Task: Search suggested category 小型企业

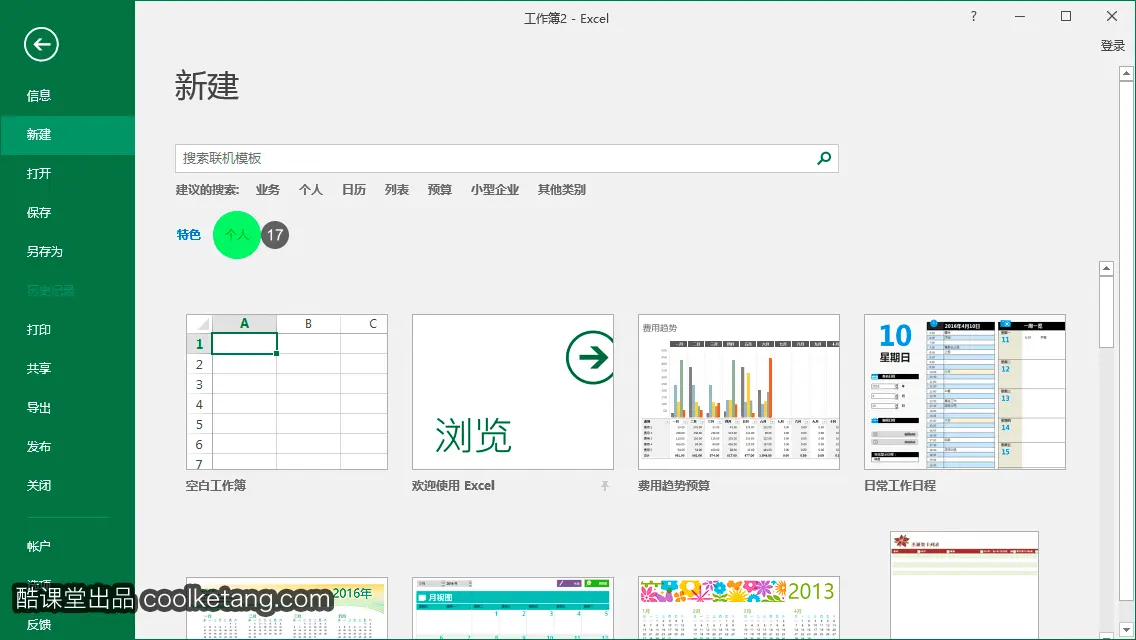Action: 495,190
